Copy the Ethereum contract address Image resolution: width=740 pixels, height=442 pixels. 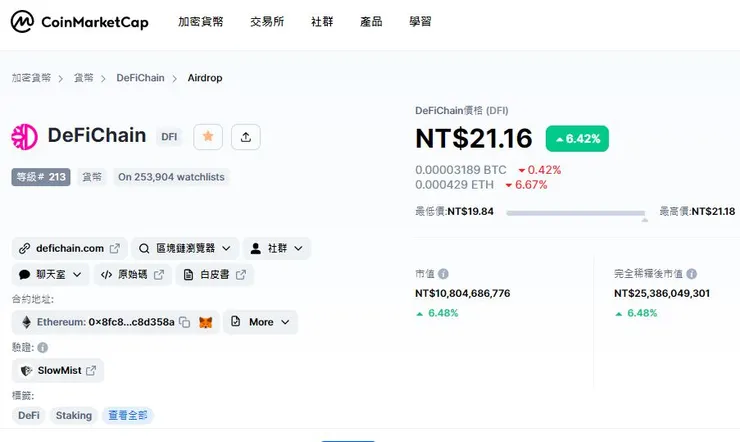pos(185,322)
